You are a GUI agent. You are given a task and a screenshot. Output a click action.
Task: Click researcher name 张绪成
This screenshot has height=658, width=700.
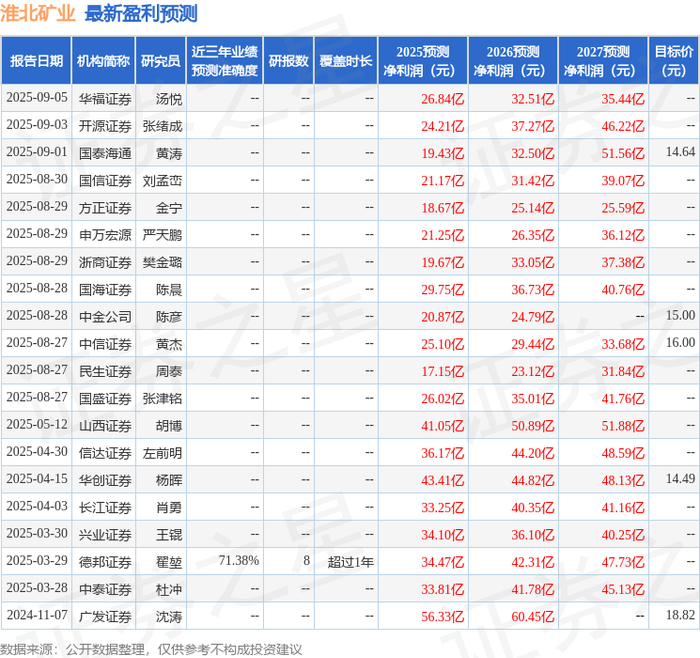coord(162,126)
